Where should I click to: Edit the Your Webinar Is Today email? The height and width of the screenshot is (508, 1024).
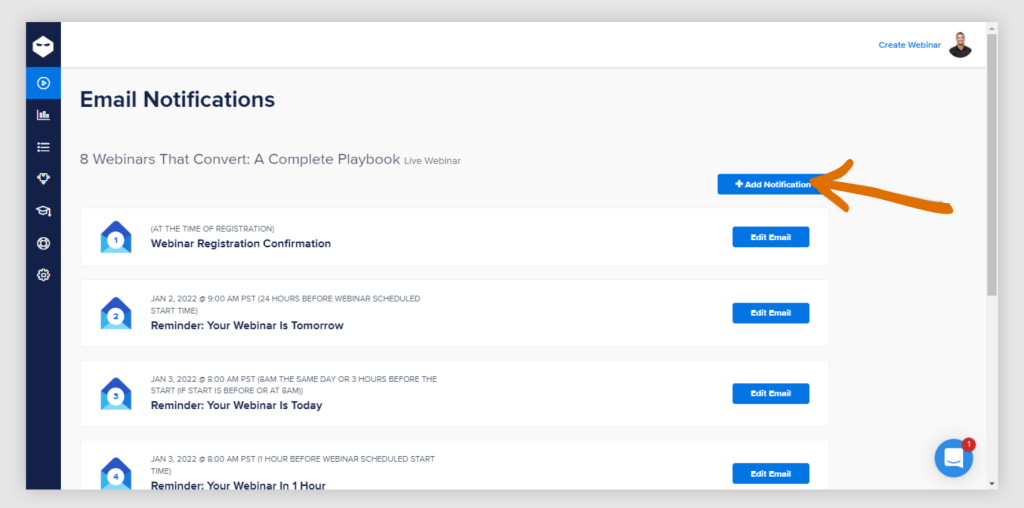coord(771,393)
